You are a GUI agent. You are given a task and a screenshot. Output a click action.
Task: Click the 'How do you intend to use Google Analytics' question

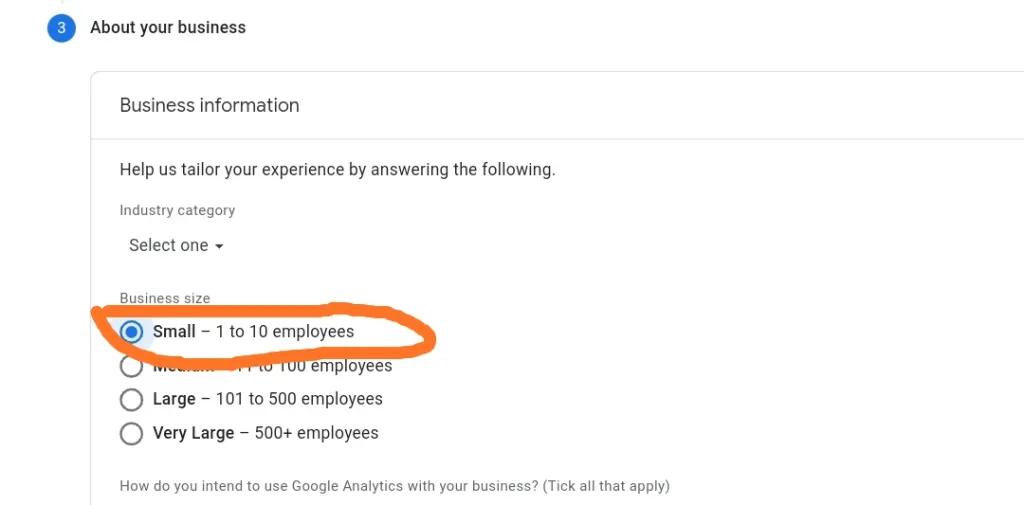(x=330, y=486)
